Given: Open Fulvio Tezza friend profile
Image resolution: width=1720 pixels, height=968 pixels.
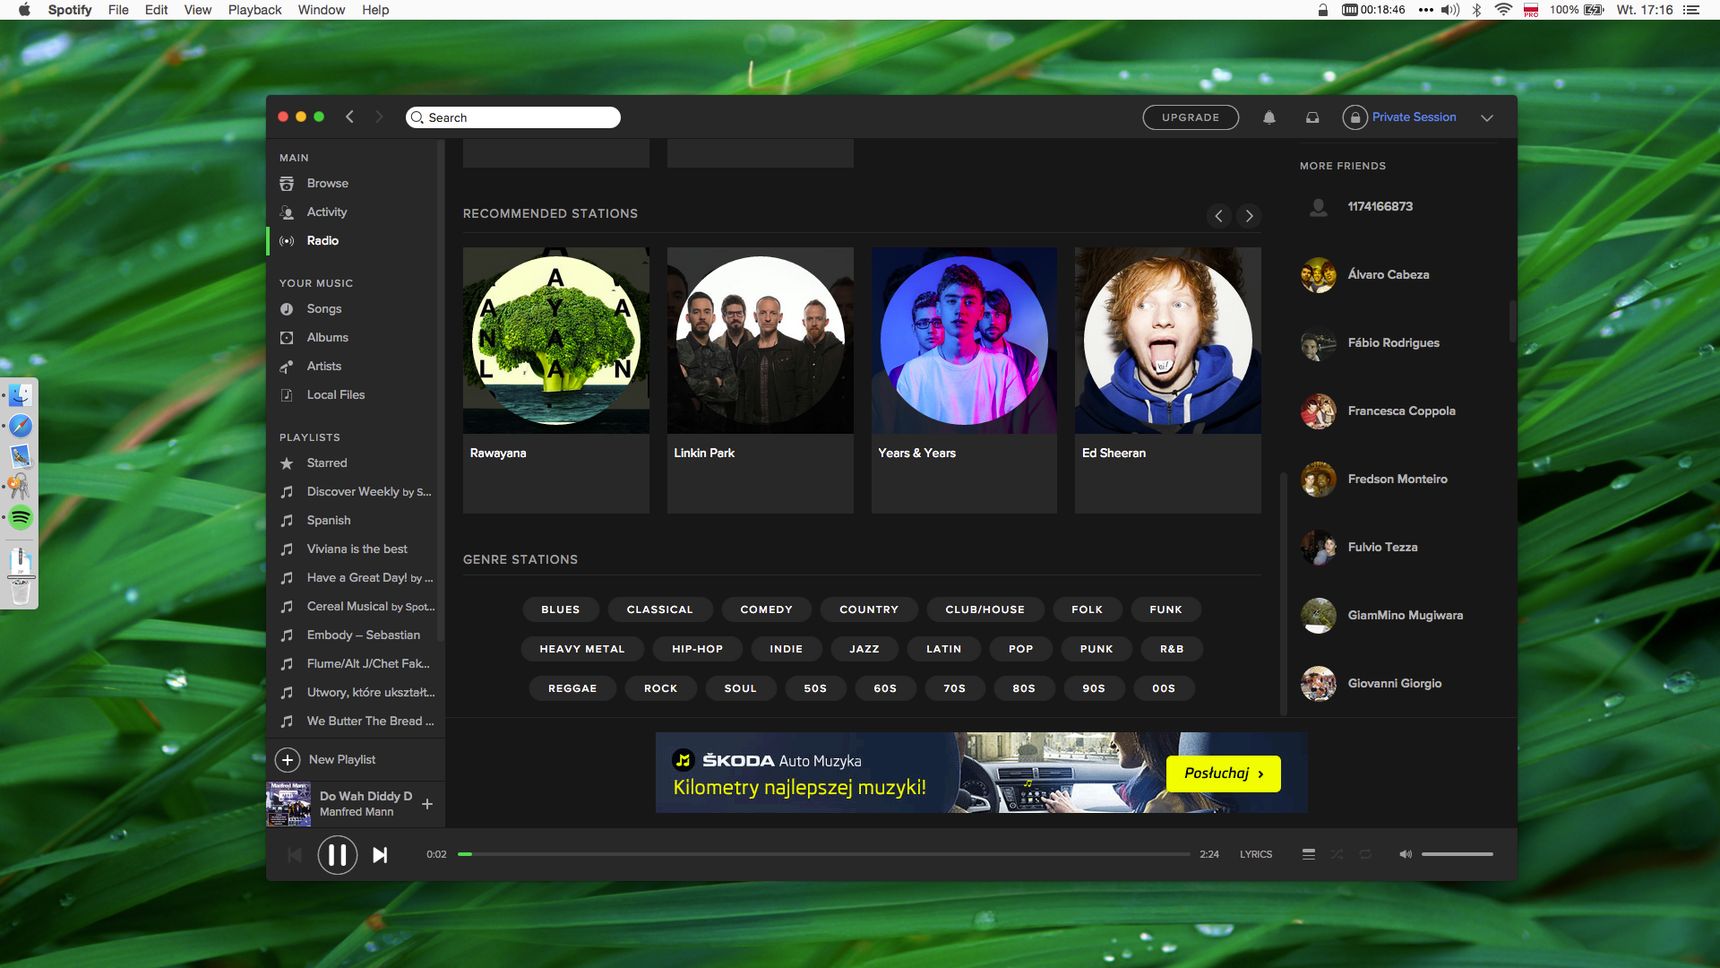Looking at the screenshot, I should coord(1382,548).
